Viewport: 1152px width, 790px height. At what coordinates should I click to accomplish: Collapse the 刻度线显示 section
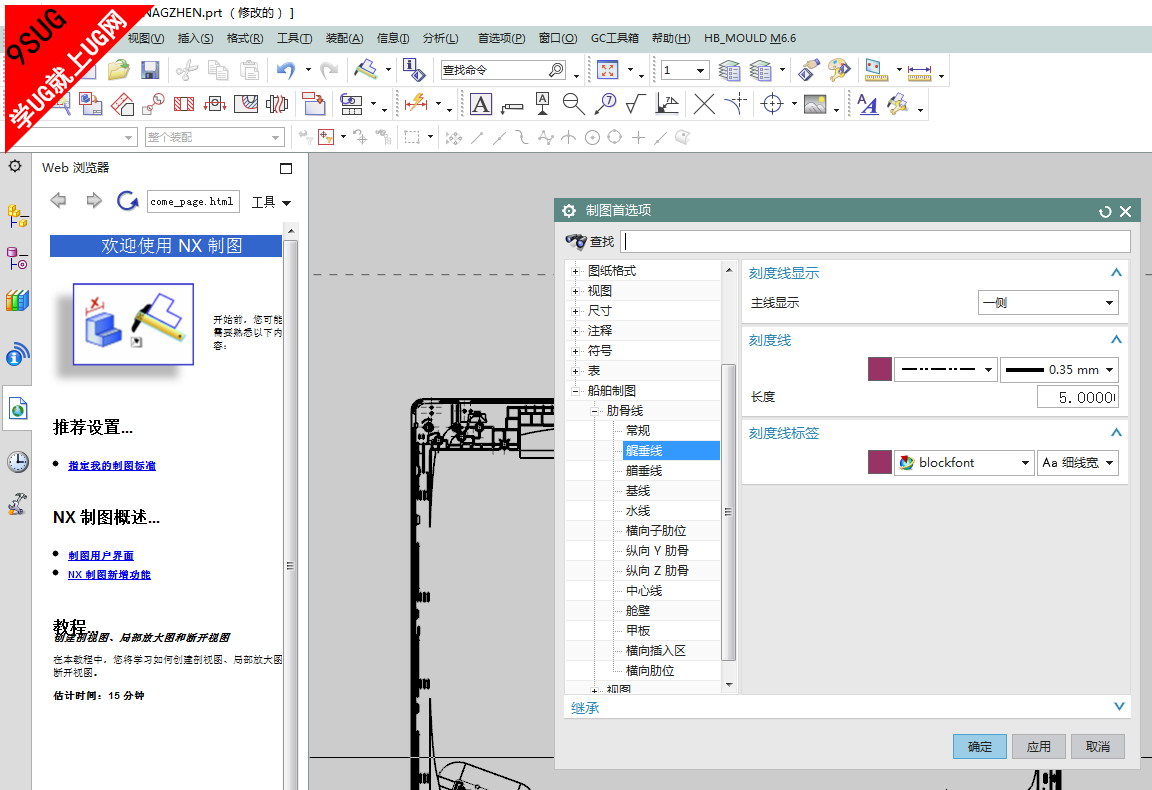[1116, 273]
